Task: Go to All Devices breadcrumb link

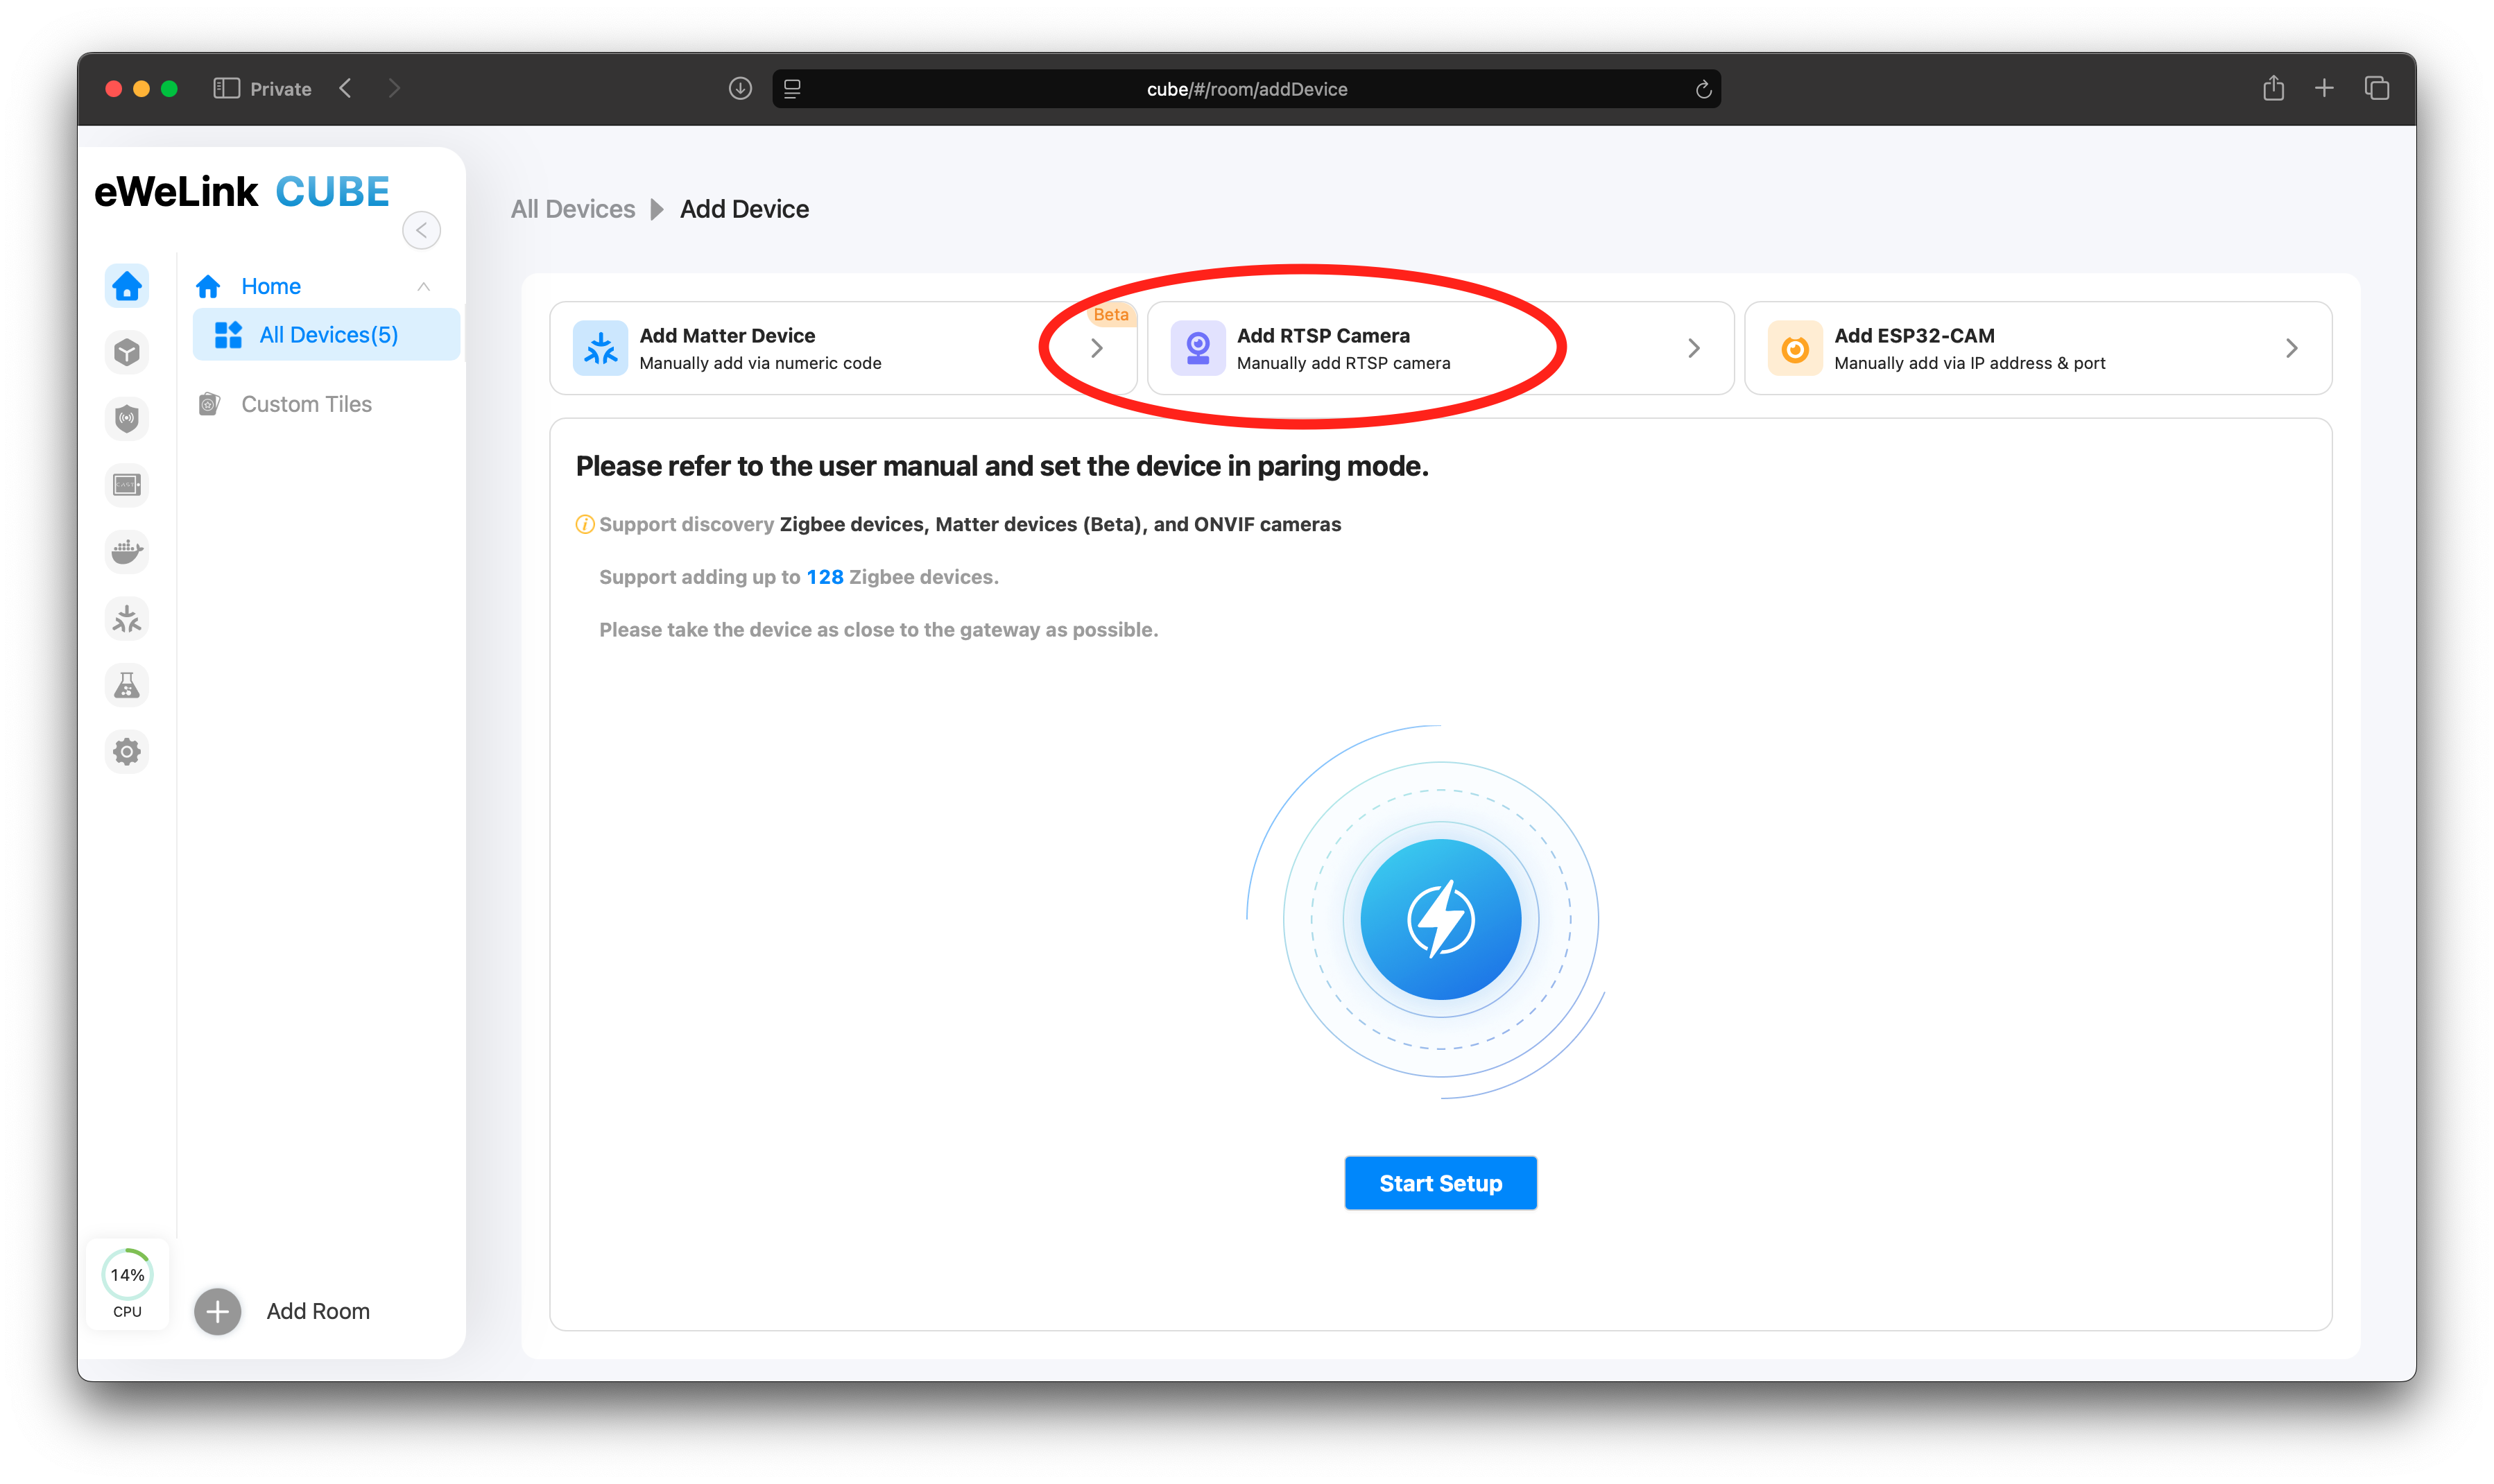Action: 572,209
